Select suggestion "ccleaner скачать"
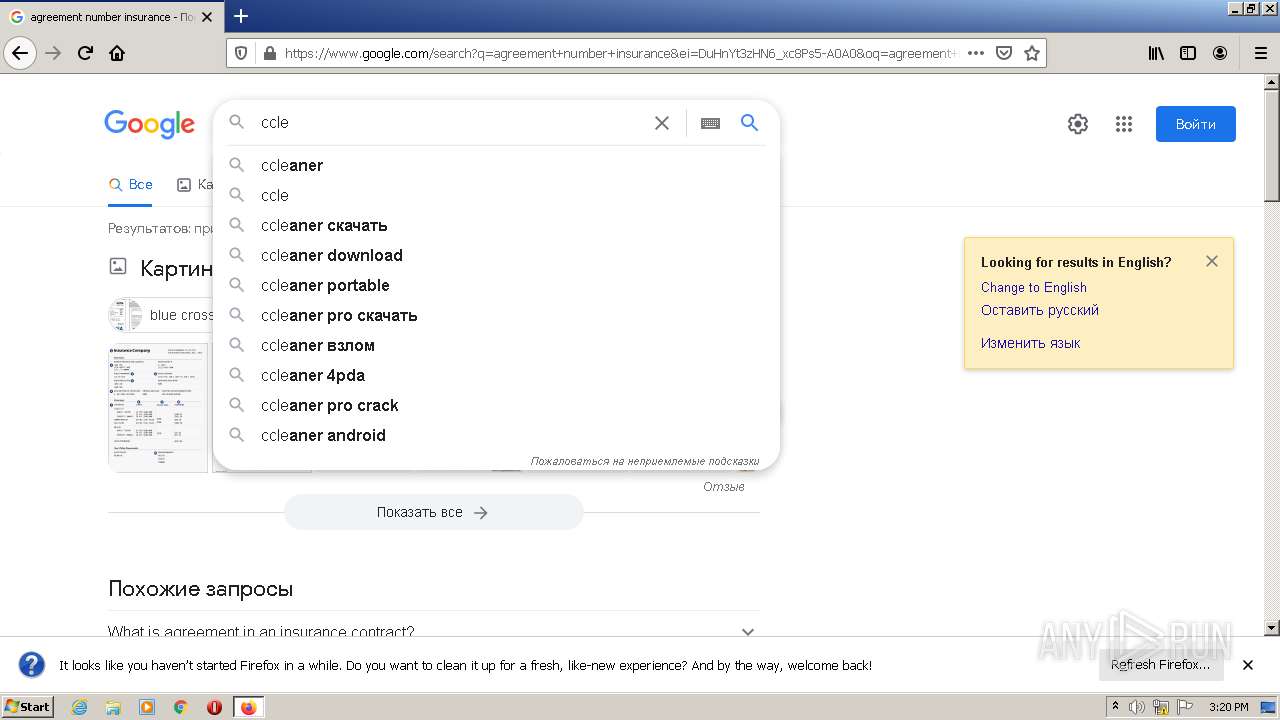The width and height of the screenshot is (1280, 720). point(496,225)
